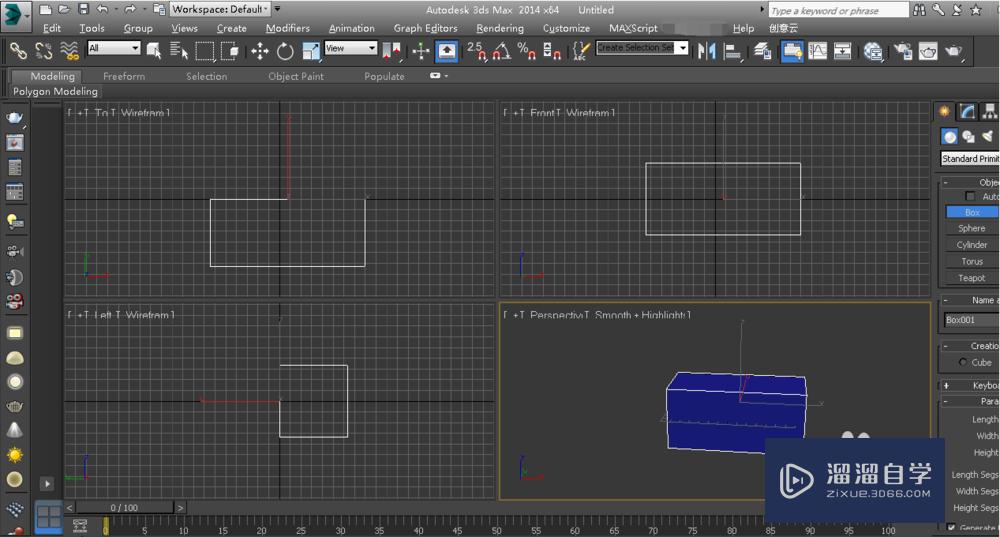The image size is (1000, 537).
Task: Click the Select and Link icon
Action: [18, 51]
